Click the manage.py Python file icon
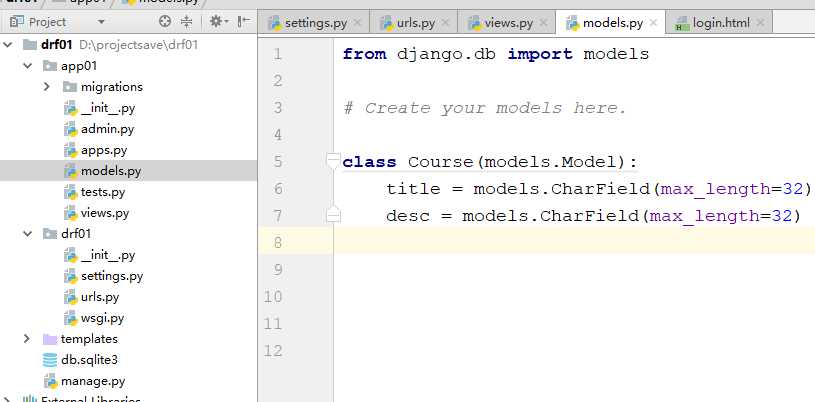 click(x=50, y=381)
